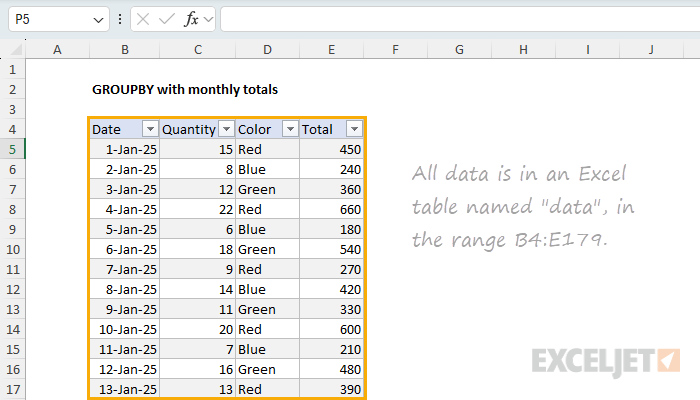Click quantity cell 15 in row 5
The height and width of the screenshot is (400, 700).
pos(198,150)
